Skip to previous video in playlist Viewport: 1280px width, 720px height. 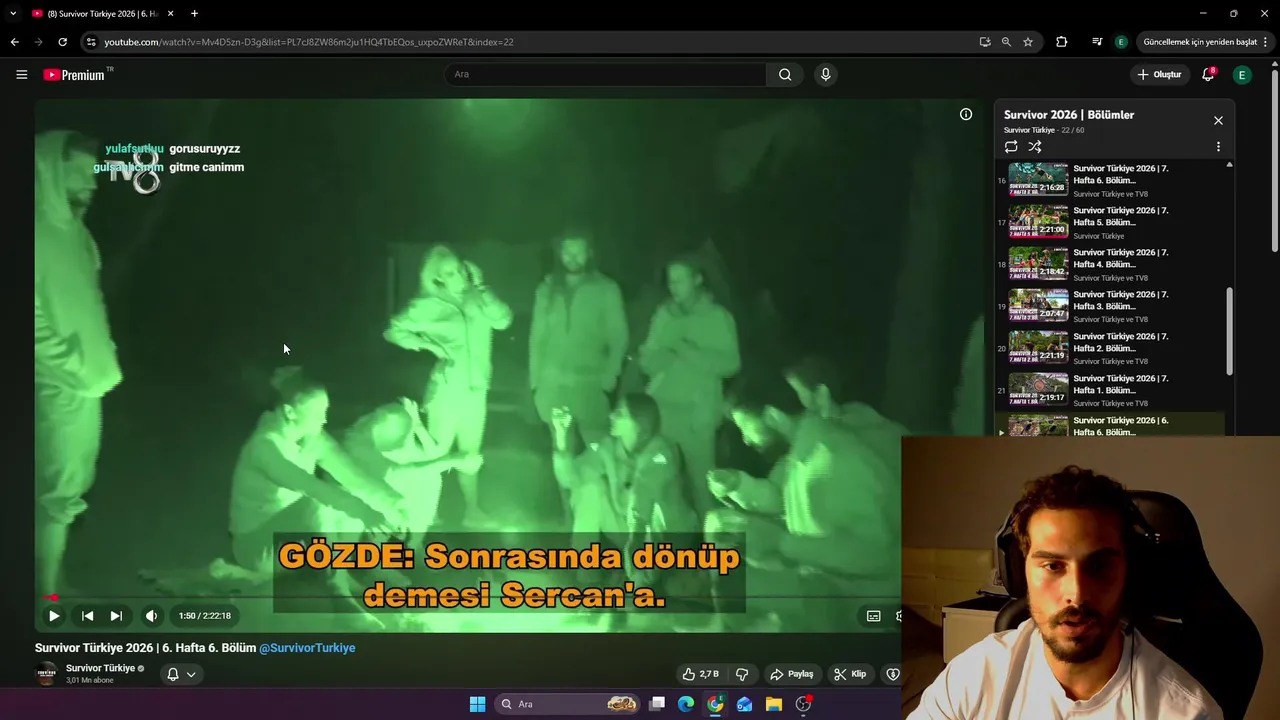point(87,616)
